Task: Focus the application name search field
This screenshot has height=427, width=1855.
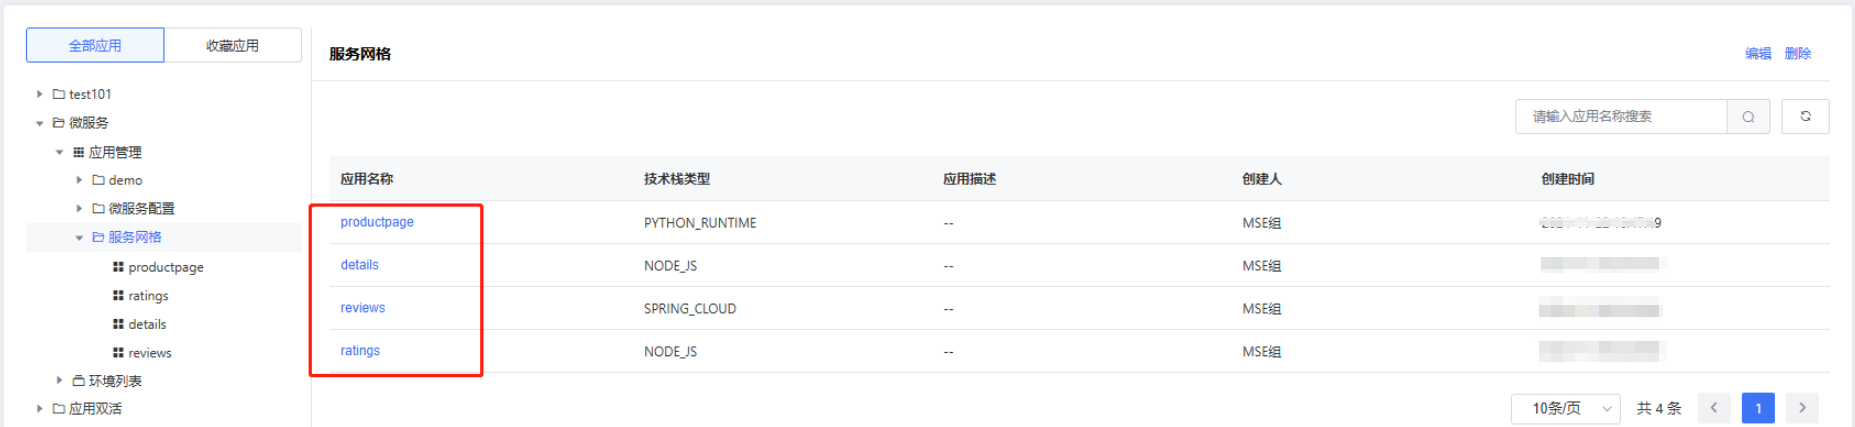Action: [x=1621, y=117]
